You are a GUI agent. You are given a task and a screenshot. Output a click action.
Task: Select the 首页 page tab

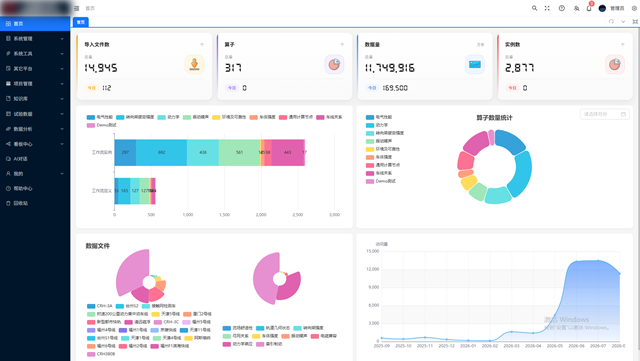pos(81,22)
